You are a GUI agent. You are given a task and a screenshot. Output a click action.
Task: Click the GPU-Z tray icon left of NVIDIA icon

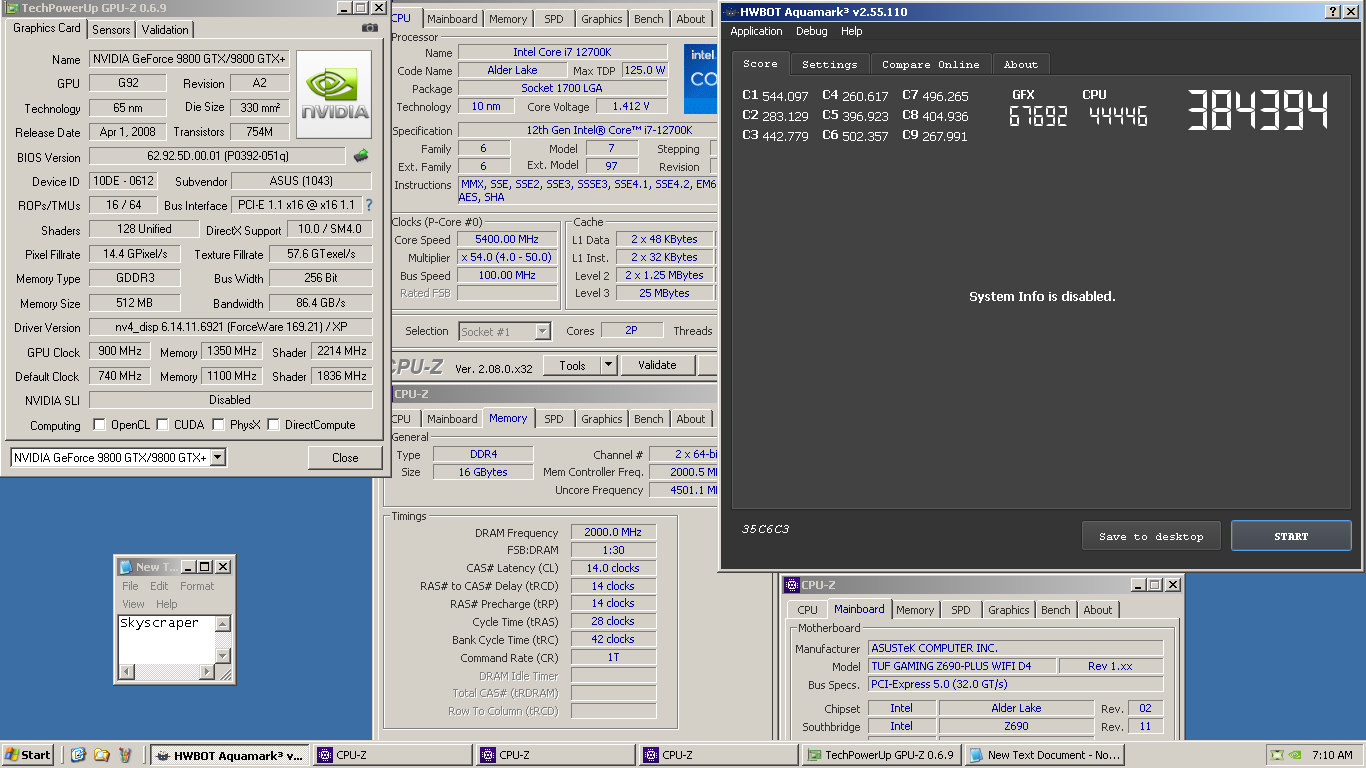click(1277, 755)
